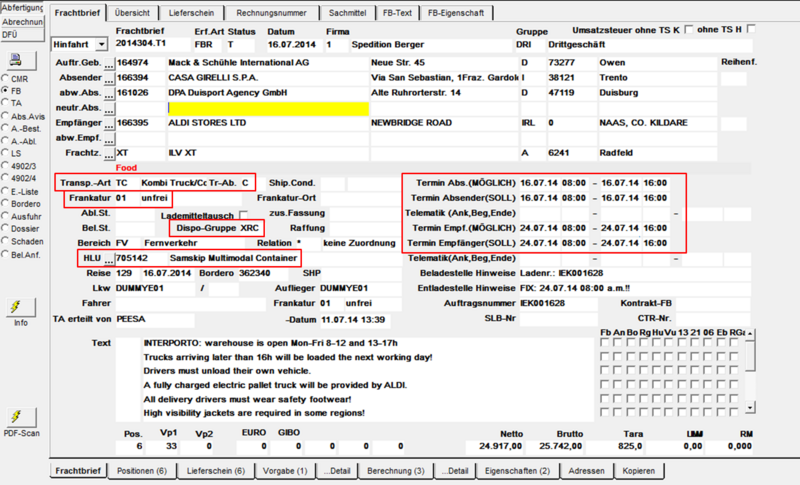Select the CMR radio option
The height and width of the screenshot is (485, 800).
click(5, 79)
